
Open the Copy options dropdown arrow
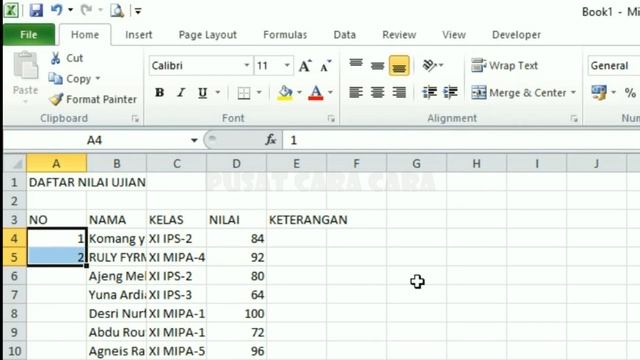pyautogui.click(x=98, y=78)
